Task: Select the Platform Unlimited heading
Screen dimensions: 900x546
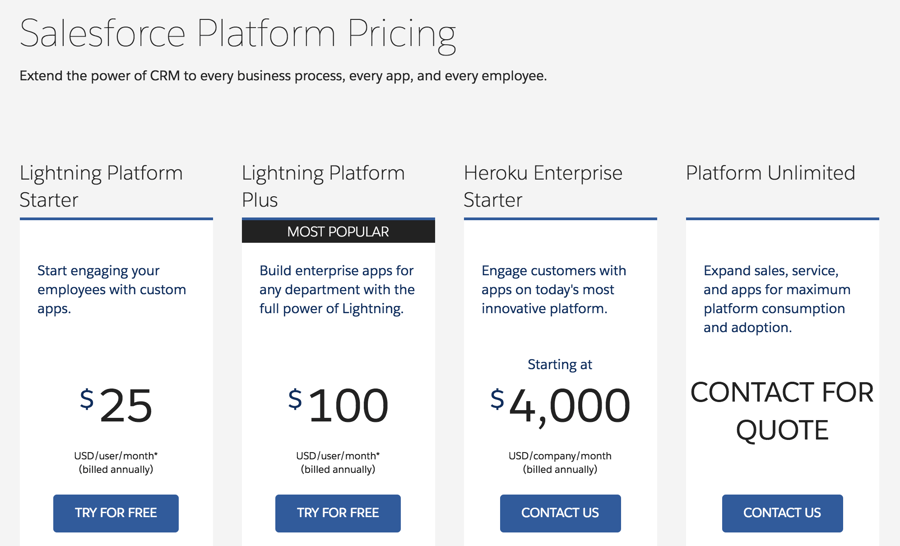Action: tap(770, 173)
